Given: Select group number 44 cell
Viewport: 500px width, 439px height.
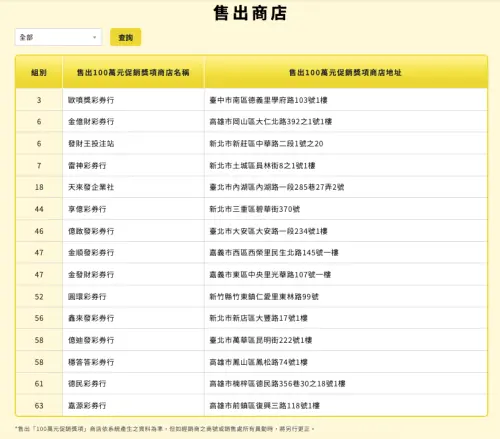Looking at the screenshot, I should 39,209.
